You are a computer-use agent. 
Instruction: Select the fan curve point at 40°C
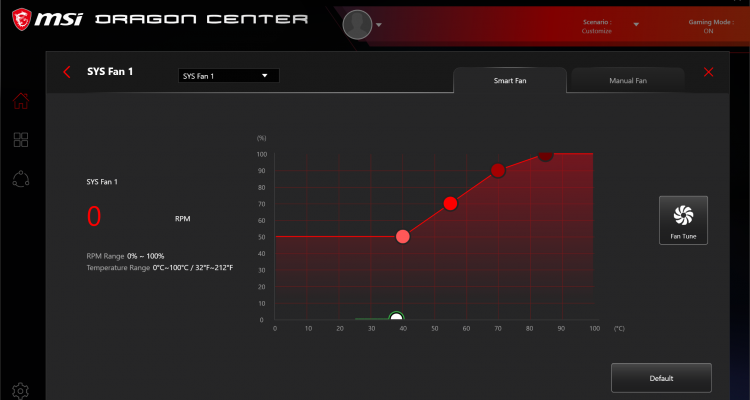pyautogui.click(x=403, y=237)
